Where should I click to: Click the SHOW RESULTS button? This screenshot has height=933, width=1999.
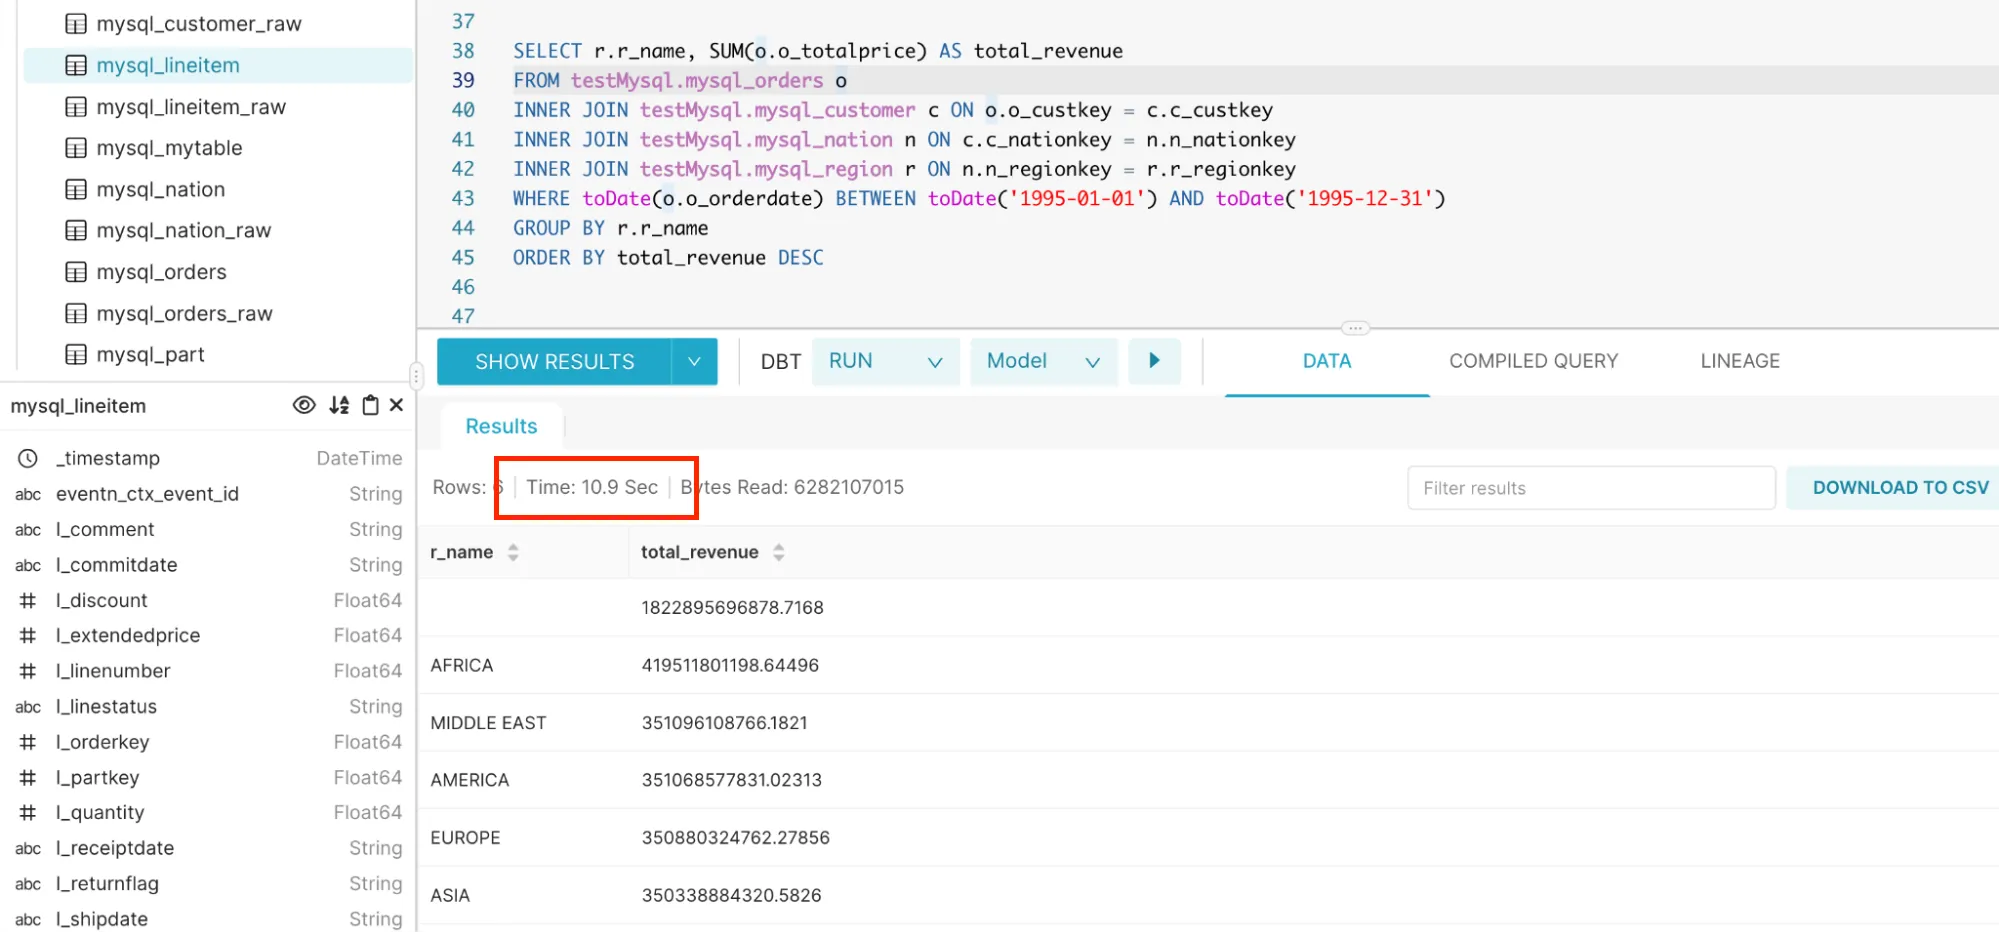click(x=554, y=361)
